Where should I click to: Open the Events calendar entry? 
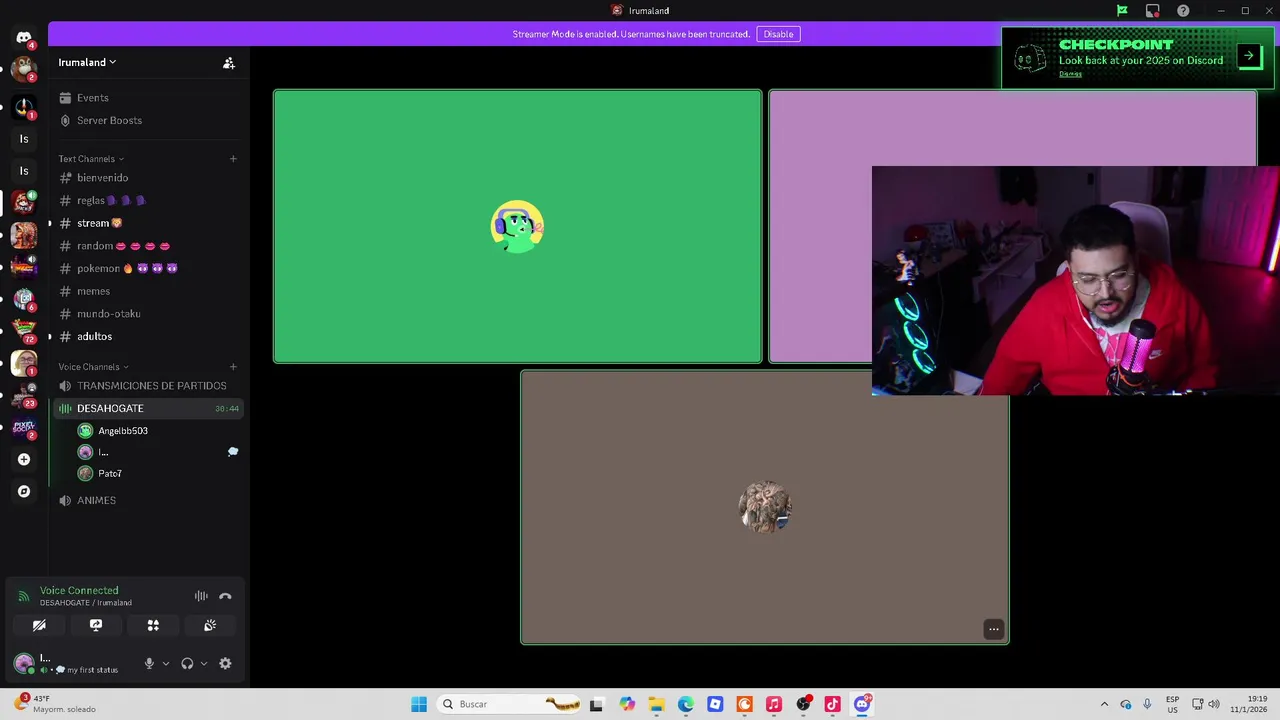point(149,98)
